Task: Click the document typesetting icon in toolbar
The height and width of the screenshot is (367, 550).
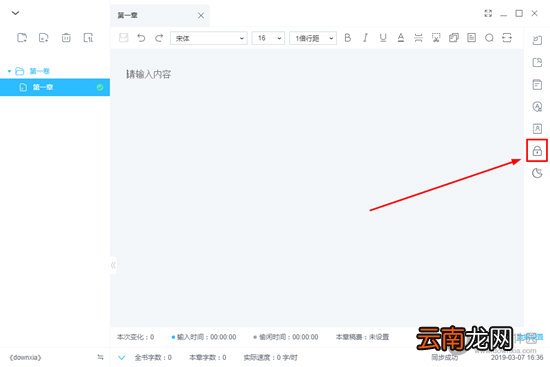Action: pos(471,38)
